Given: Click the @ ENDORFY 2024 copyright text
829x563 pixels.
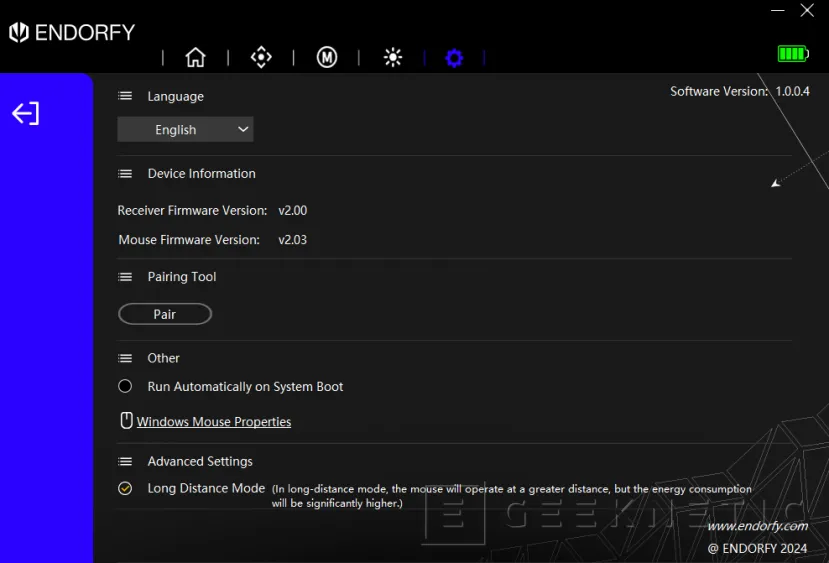Looking at the screenshot, I should coord(758,548).
